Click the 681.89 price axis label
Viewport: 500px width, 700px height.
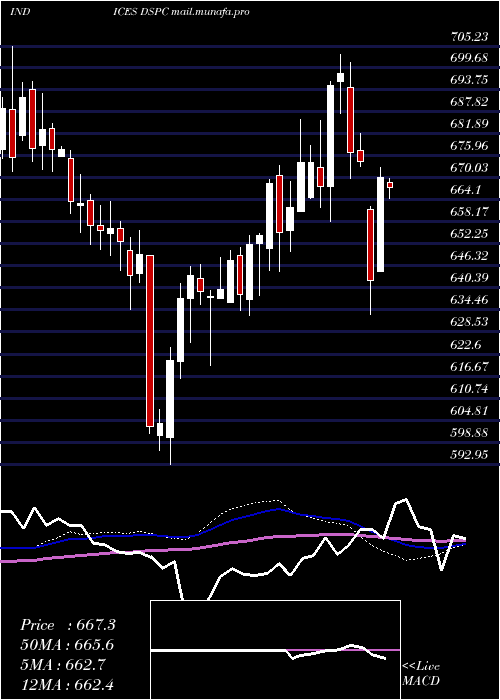click(x=469, y=124)
